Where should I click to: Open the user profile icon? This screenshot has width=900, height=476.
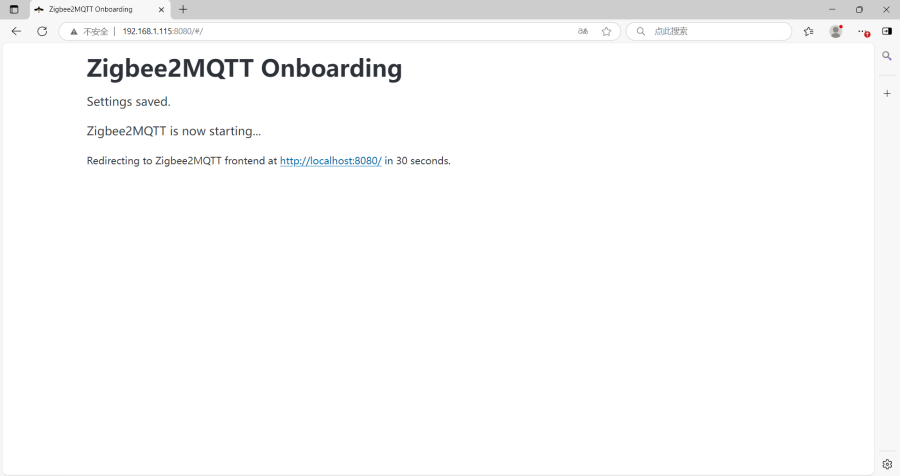(x=836, y=32)
